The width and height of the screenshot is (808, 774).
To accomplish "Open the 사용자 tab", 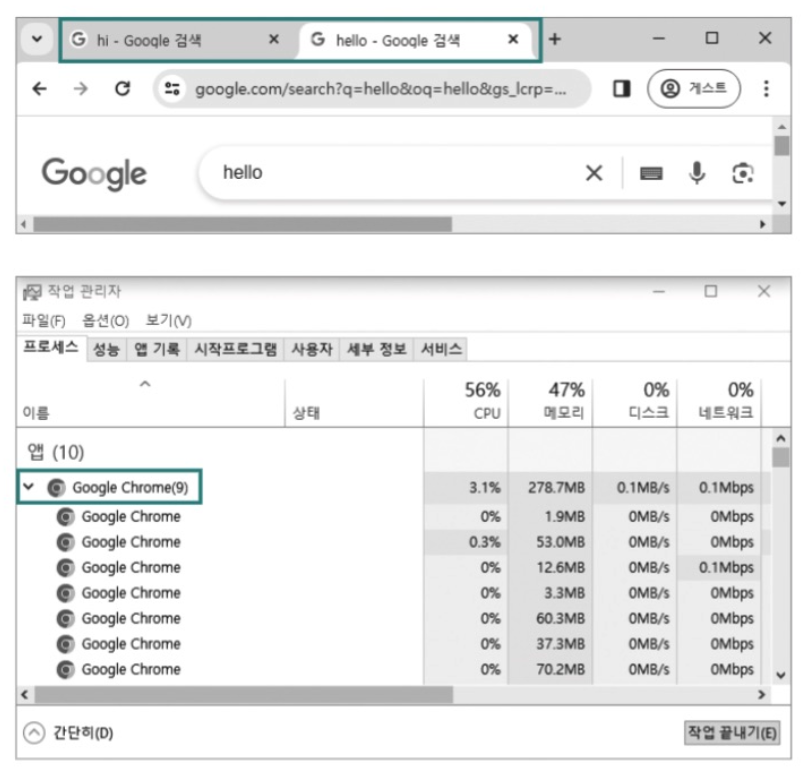I will tap(312, 349).
